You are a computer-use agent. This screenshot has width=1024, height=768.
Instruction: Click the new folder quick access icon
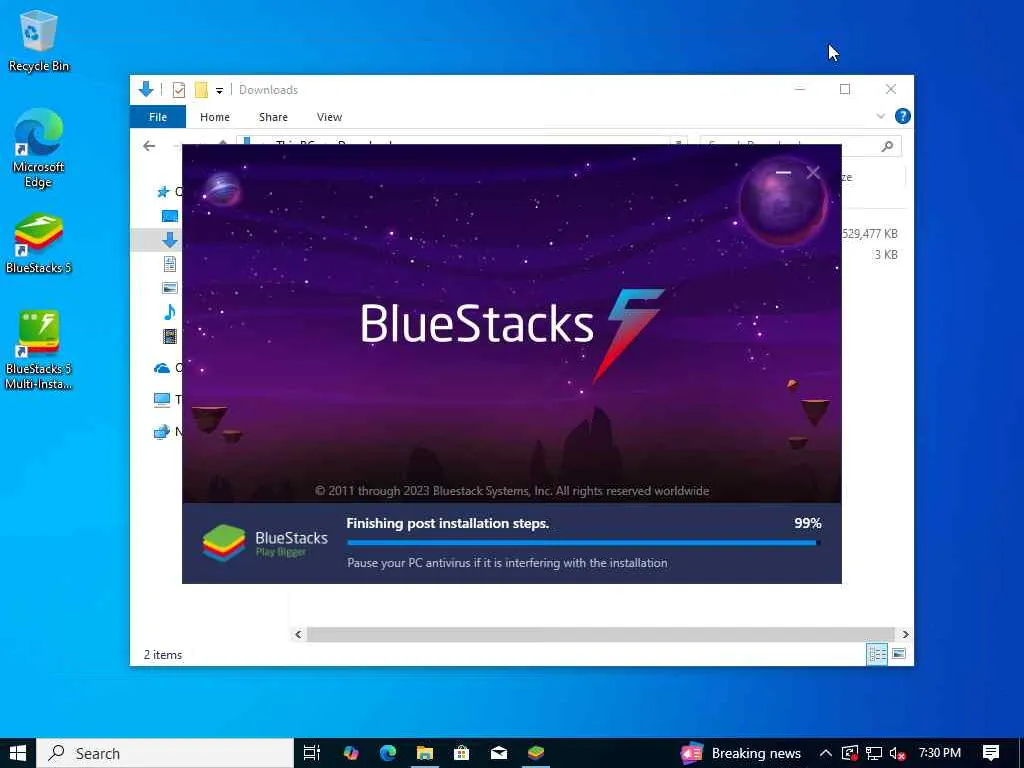(201, 90)
